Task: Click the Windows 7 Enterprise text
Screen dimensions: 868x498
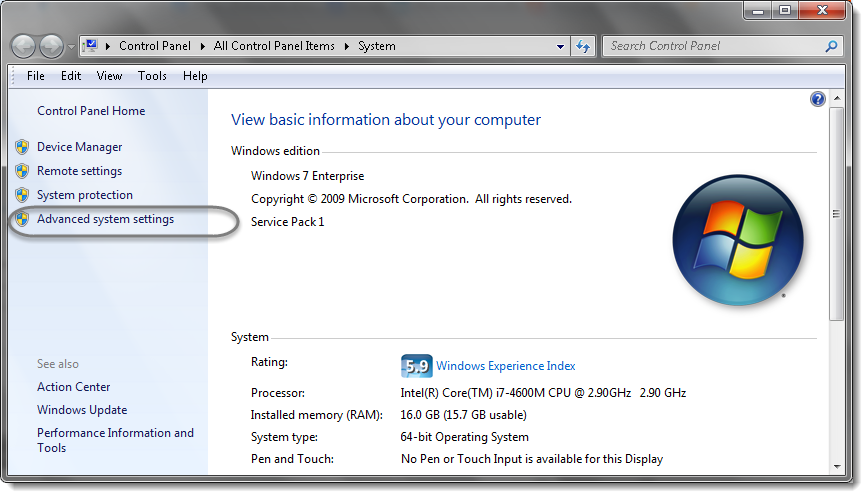Action: click(x=308, y=176)
